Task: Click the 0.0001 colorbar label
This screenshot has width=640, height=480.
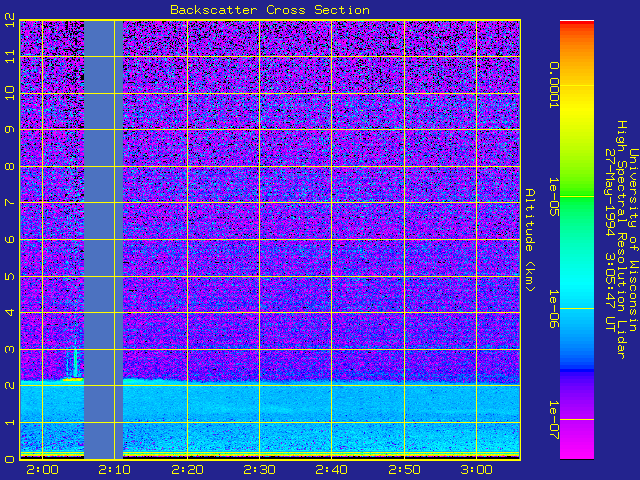Action: 553,85
